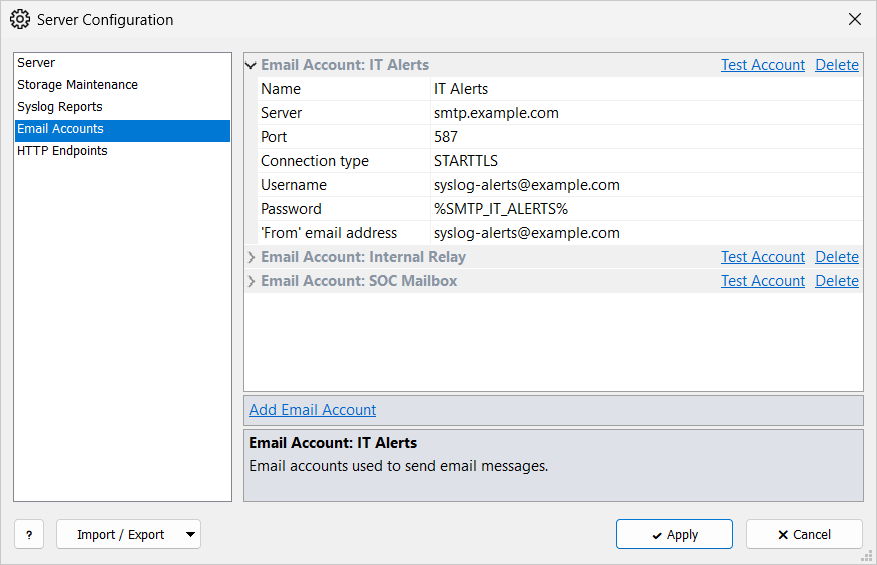Click Add Email Account link

coord(313,410)
